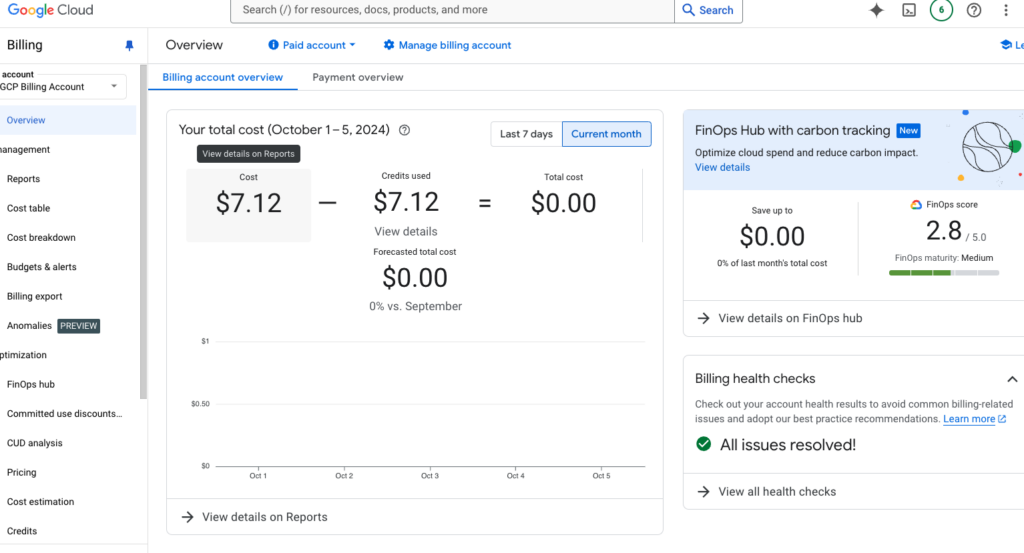Open the notifications badge showing 6
Viewport: 1024px width, 553px height.
[x=941, y=10]
